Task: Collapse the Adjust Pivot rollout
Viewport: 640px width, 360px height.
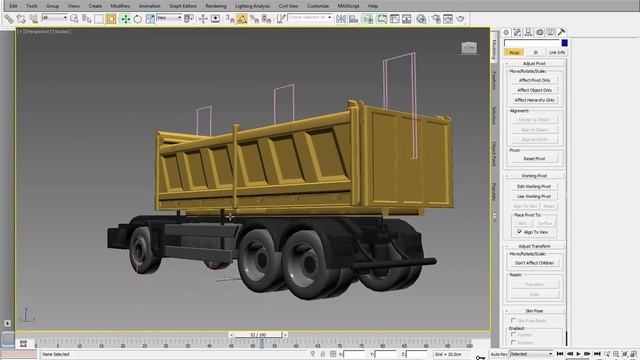Action: coord(534,63)
